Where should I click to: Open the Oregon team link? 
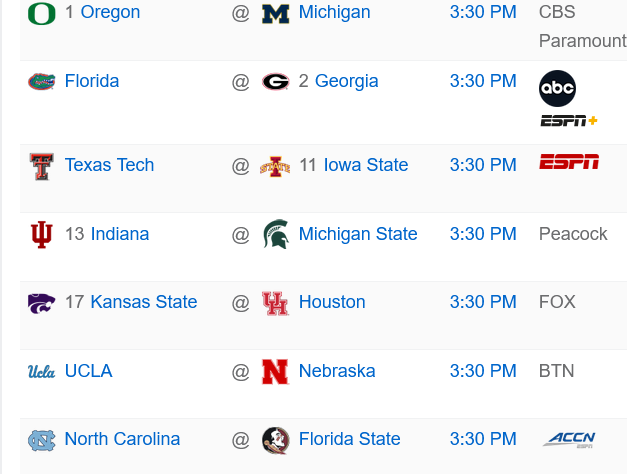click(110, 13)
